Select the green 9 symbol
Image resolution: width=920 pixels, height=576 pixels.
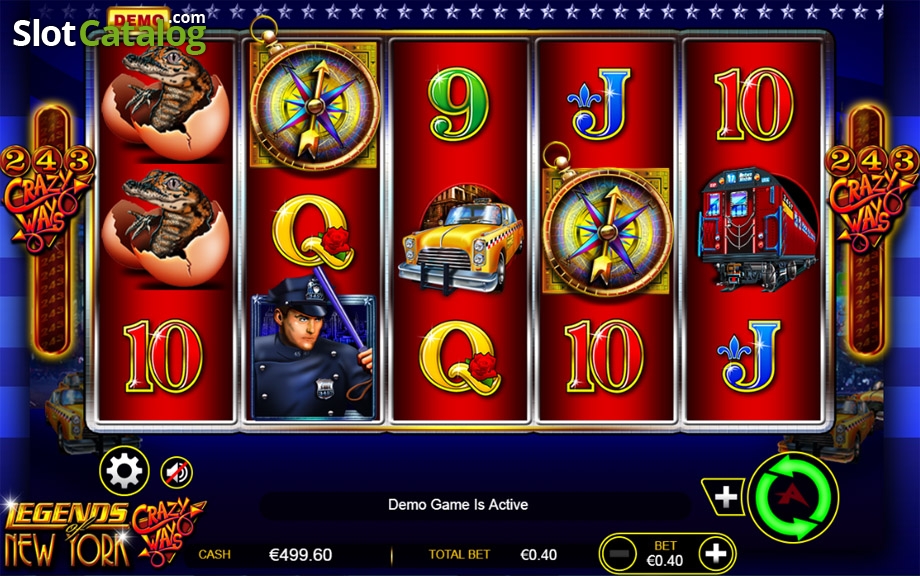(x=459, y=104)
